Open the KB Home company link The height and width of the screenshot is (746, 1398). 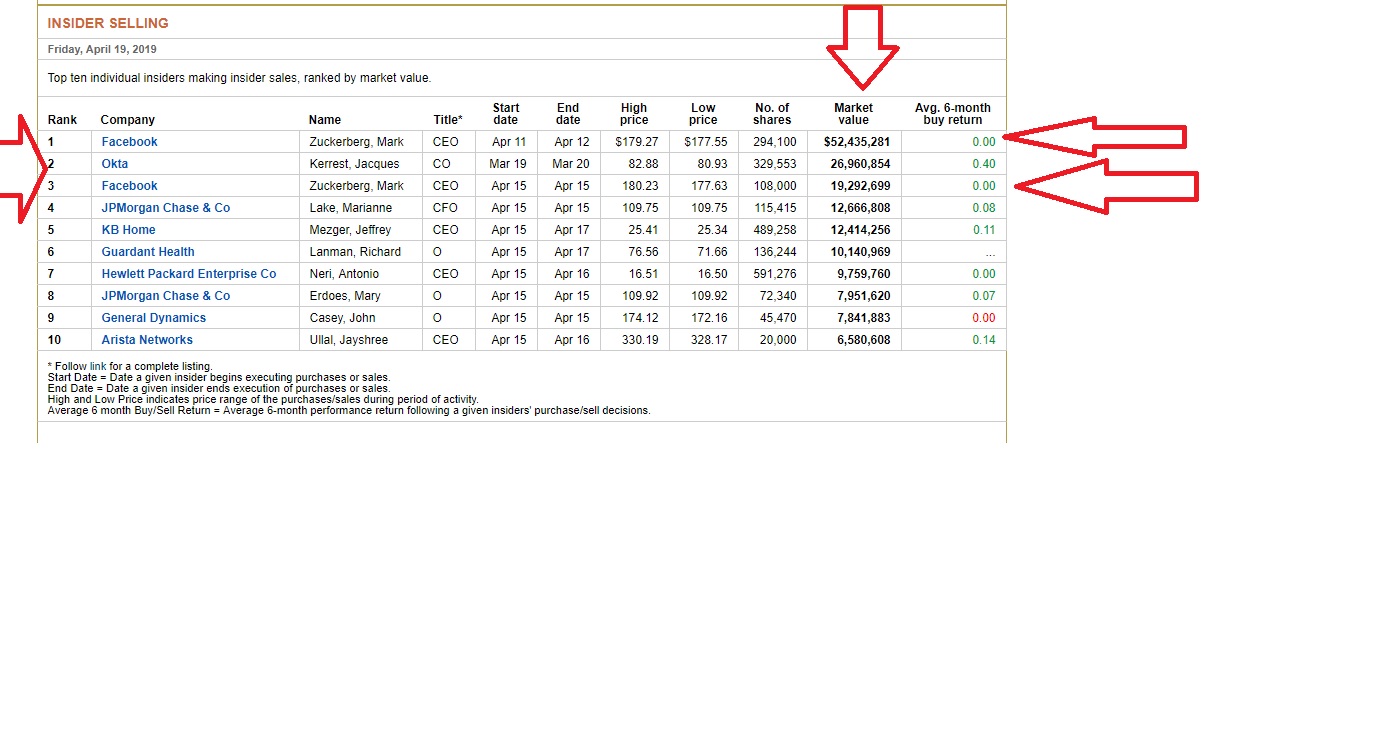pyautogui.click(x=128, y=230)
